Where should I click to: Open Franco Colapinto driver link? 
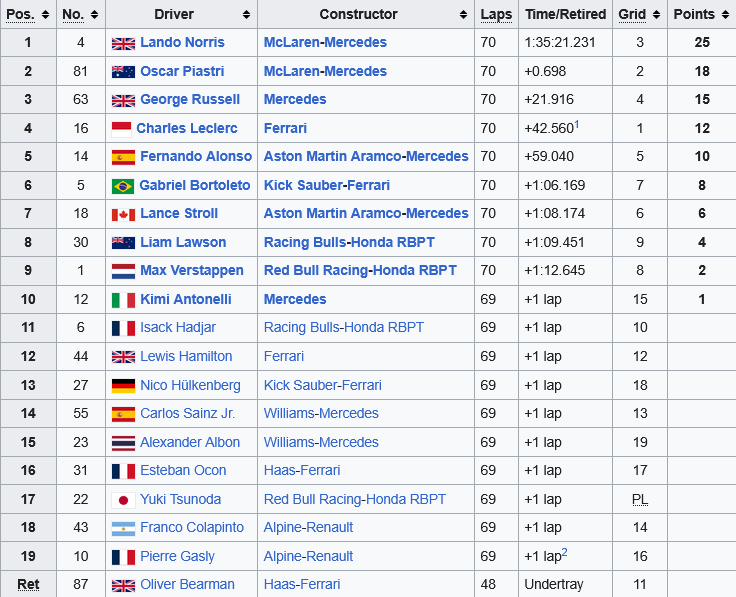[192, 528]
